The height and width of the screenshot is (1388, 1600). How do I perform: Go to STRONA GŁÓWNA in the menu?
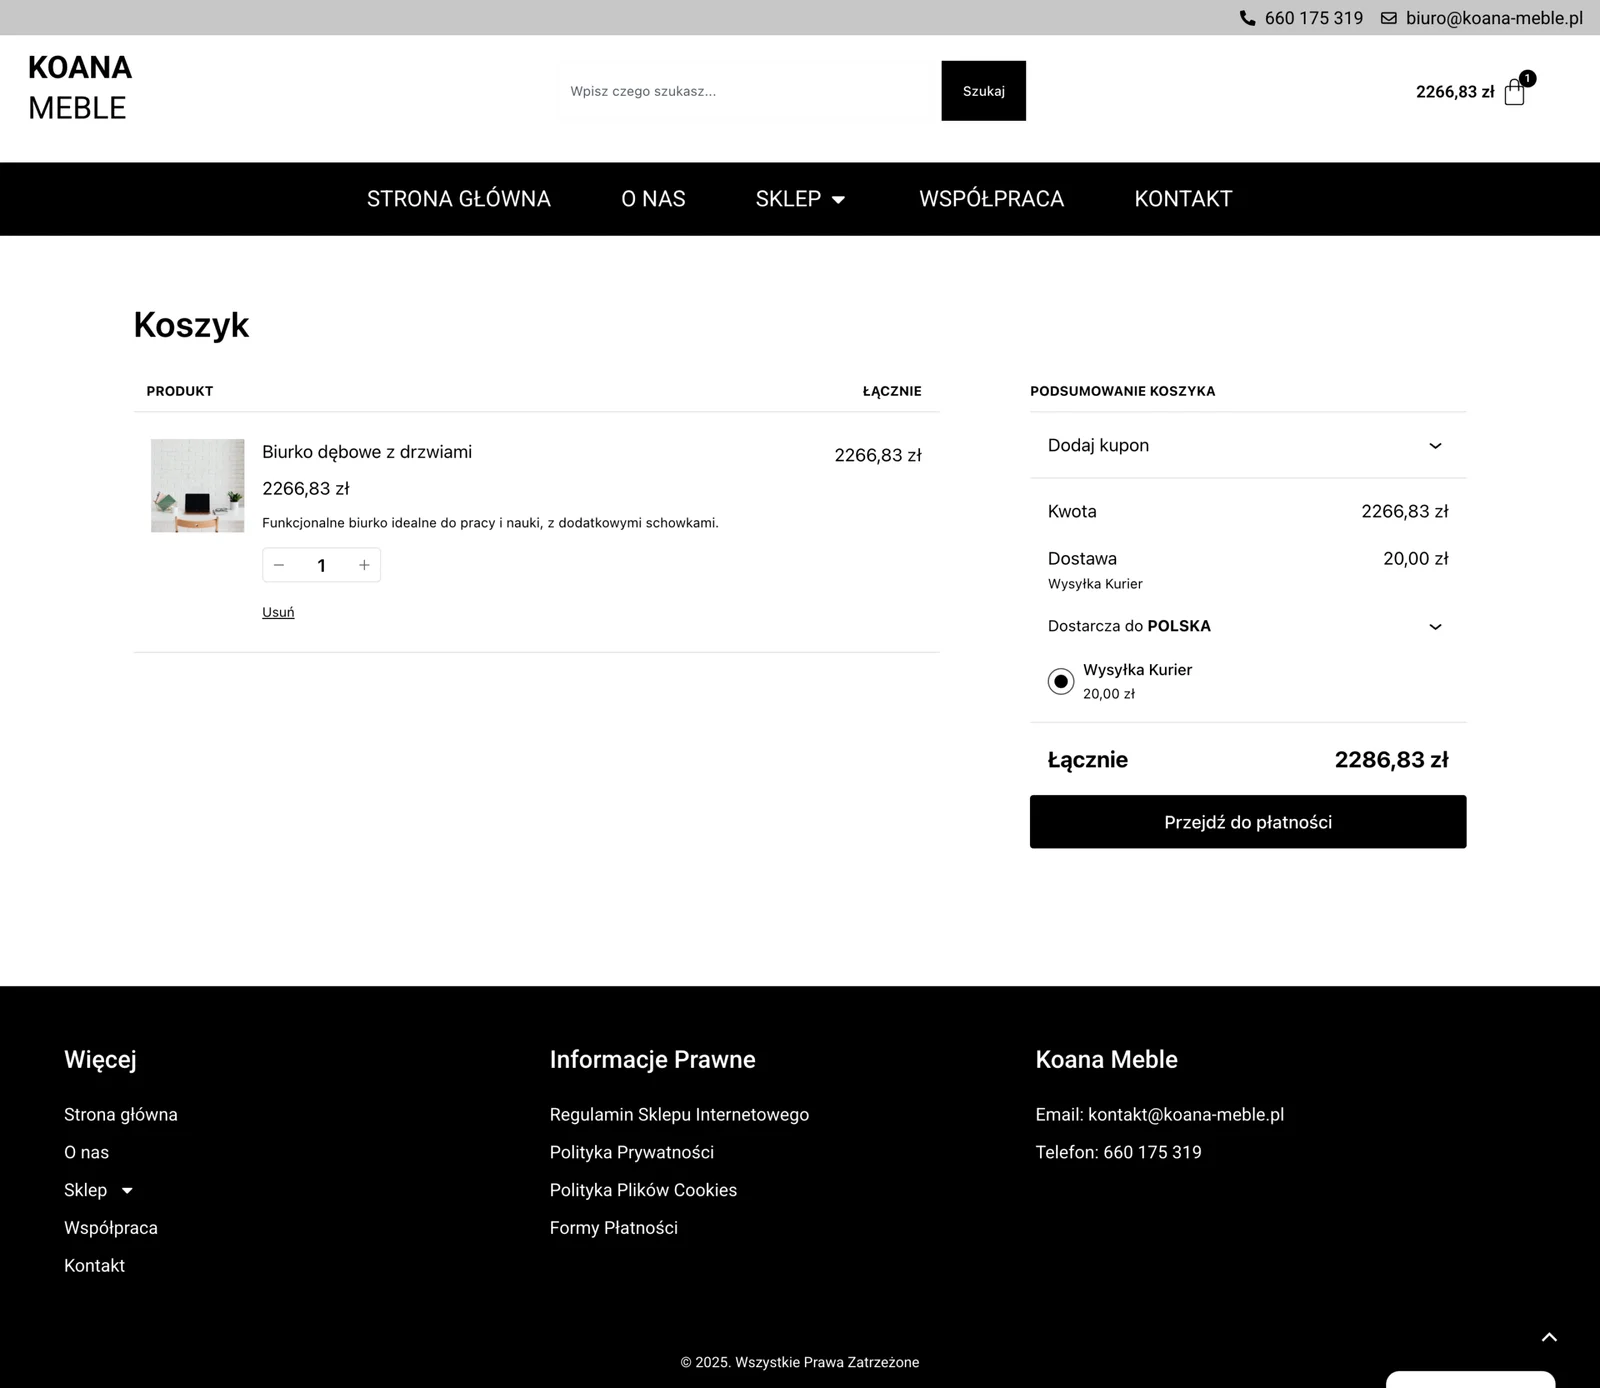(459, 199)
